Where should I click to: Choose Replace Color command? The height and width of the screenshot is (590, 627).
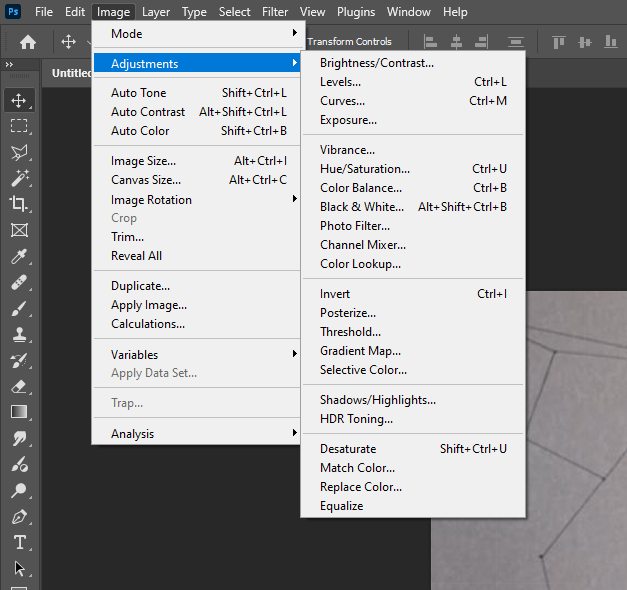coord(413,487)
